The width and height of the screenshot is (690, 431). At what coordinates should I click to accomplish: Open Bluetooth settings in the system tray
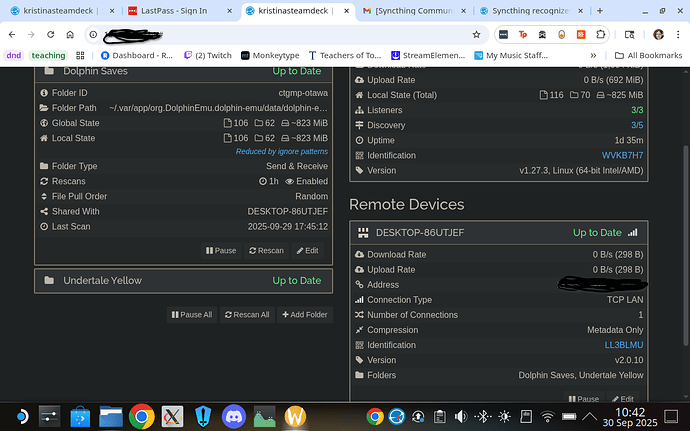click(x=483, y=416)
